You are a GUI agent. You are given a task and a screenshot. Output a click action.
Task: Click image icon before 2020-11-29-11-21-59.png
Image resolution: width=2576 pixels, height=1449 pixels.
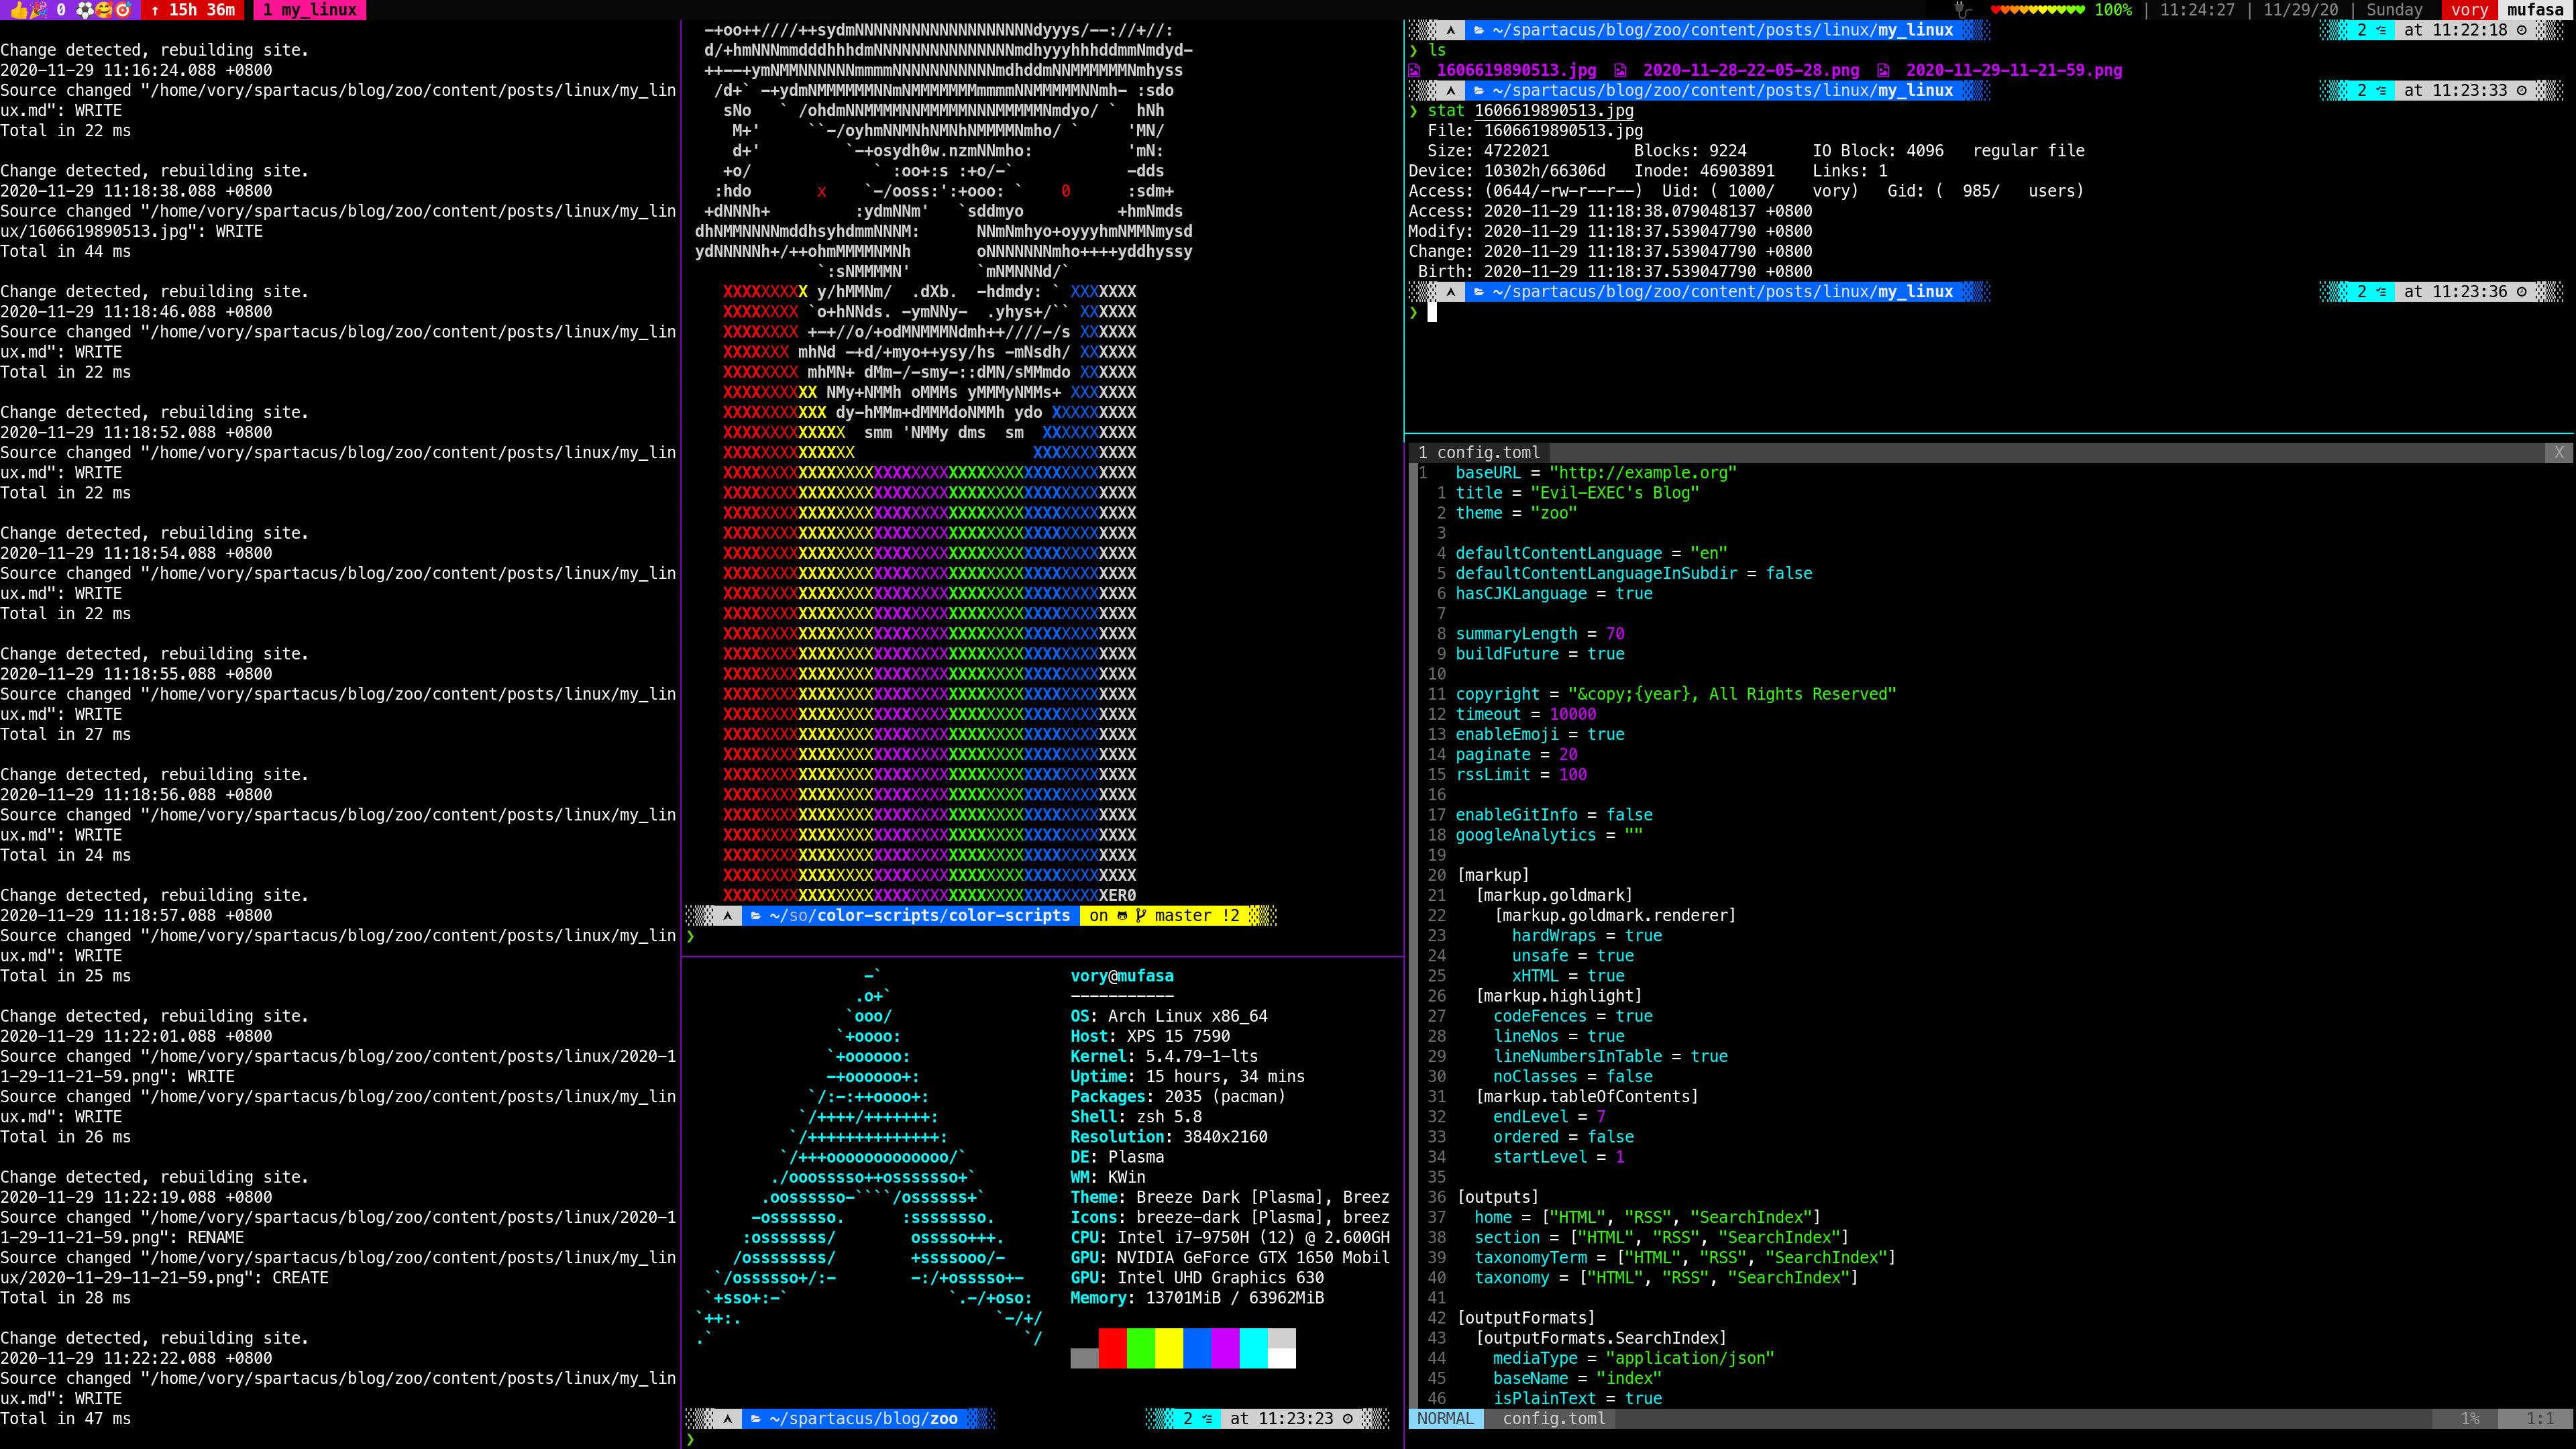coord(1883,71)
